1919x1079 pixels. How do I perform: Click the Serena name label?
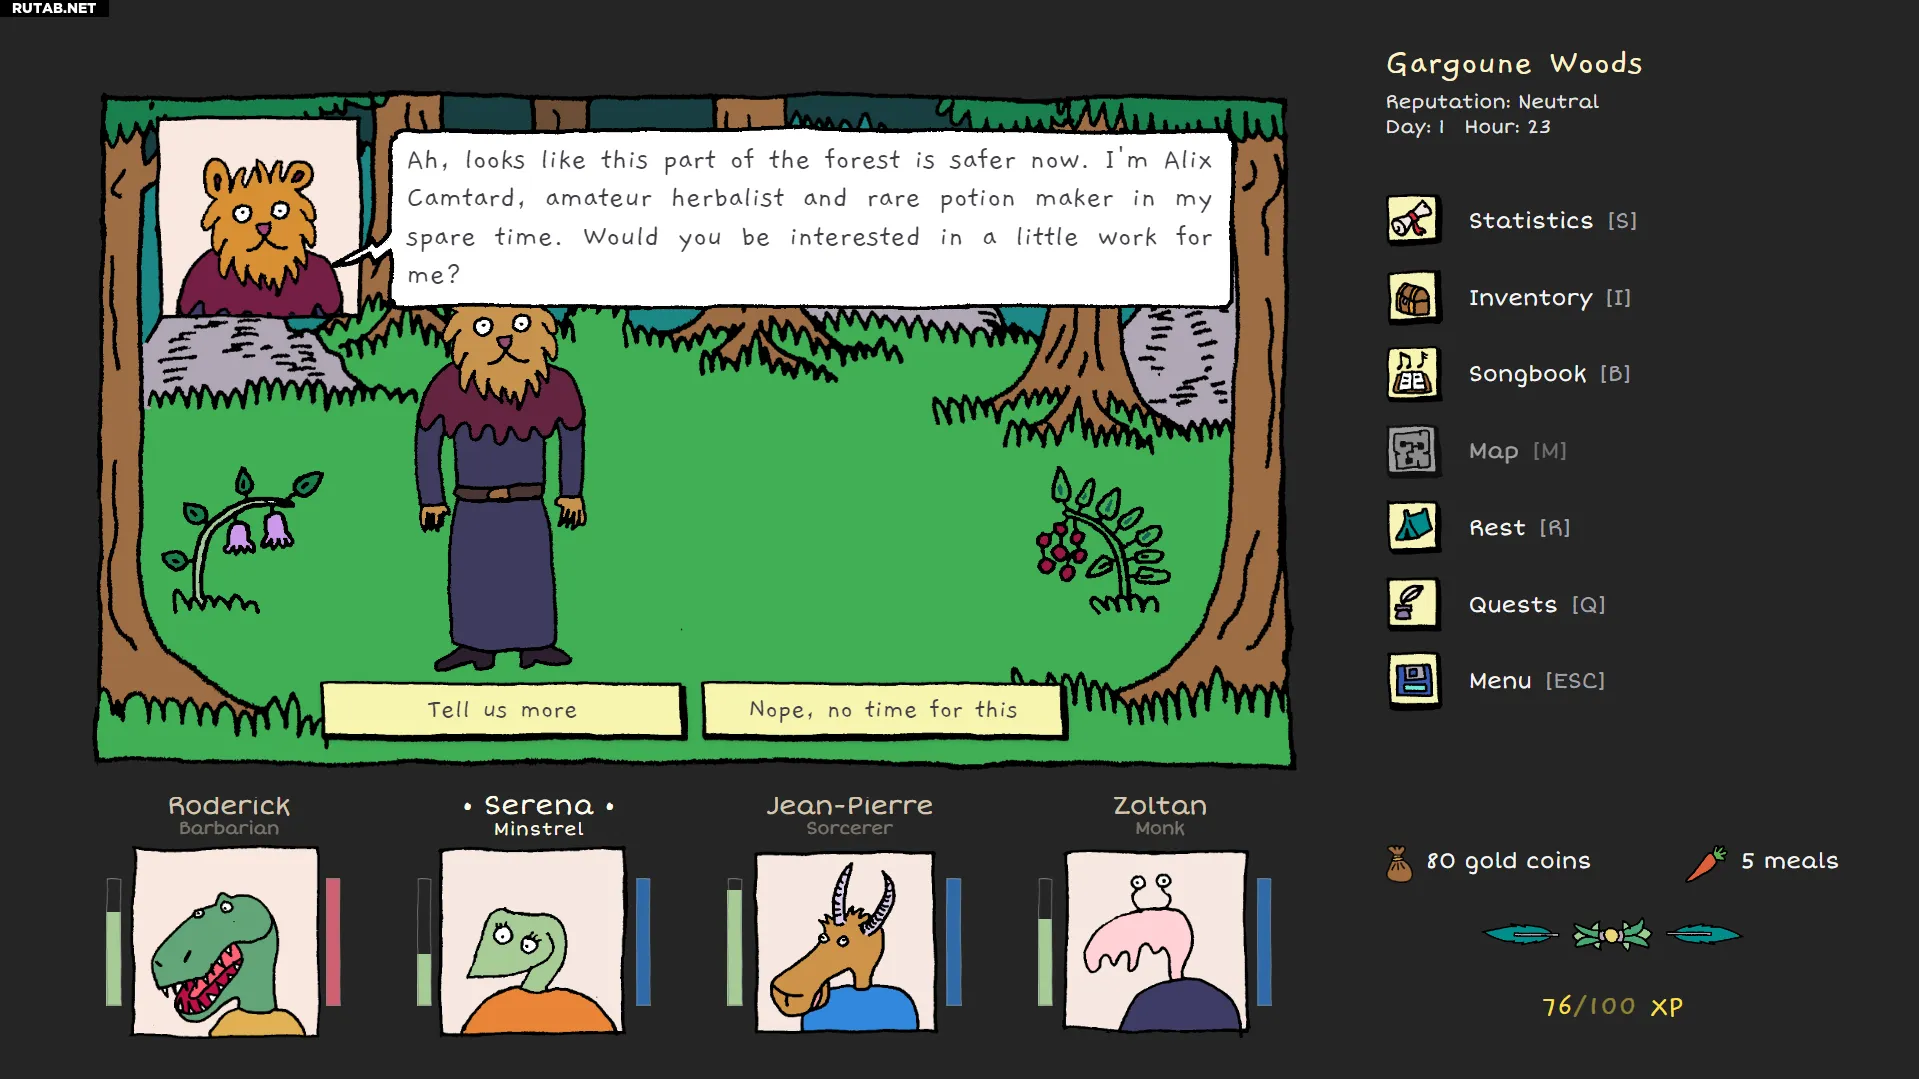pos(539,805)
